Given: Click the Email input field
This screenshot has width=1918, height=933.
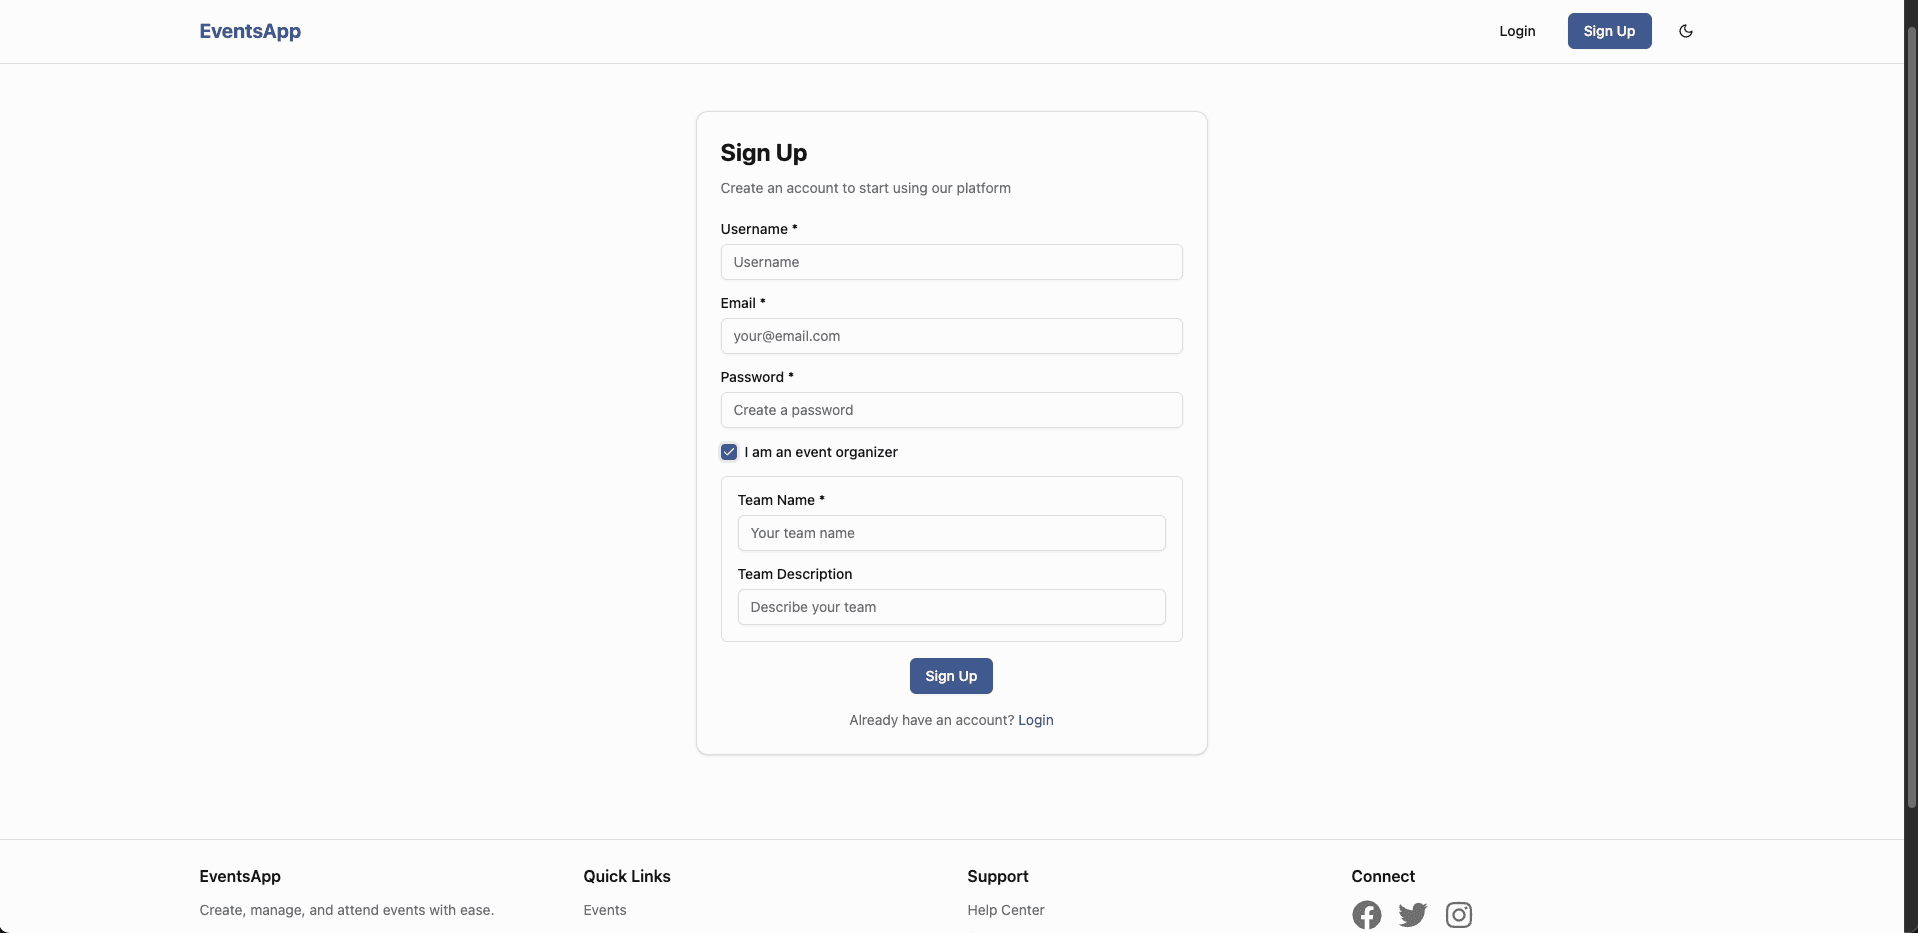Looking at the screenshot, I should (x=951, y=335).
